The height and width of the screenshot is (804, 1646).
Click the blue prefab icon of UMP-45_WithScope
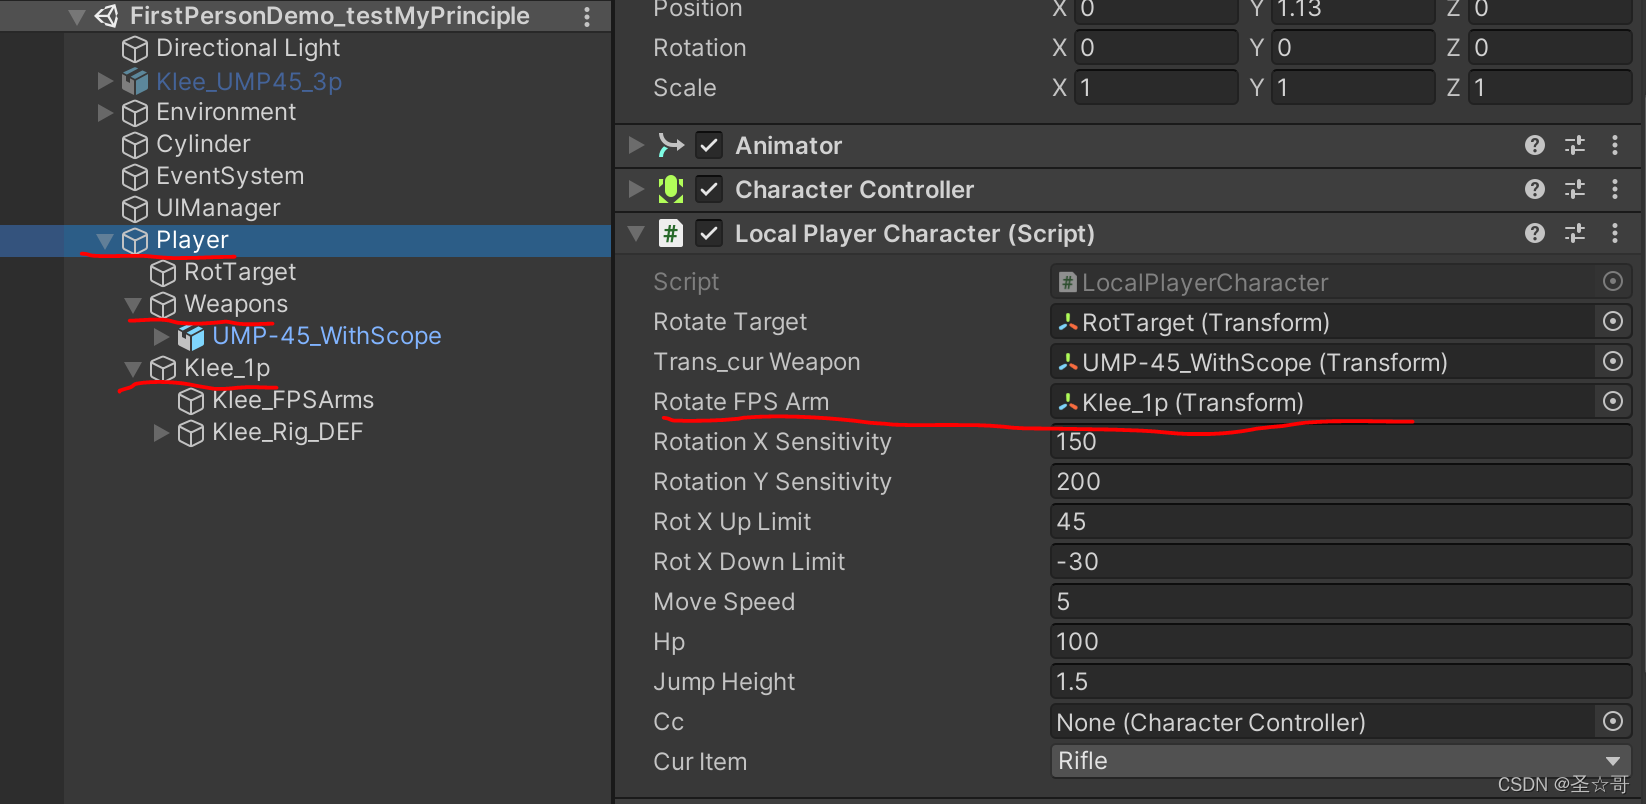pyautogui.click(x=190, y=337)
